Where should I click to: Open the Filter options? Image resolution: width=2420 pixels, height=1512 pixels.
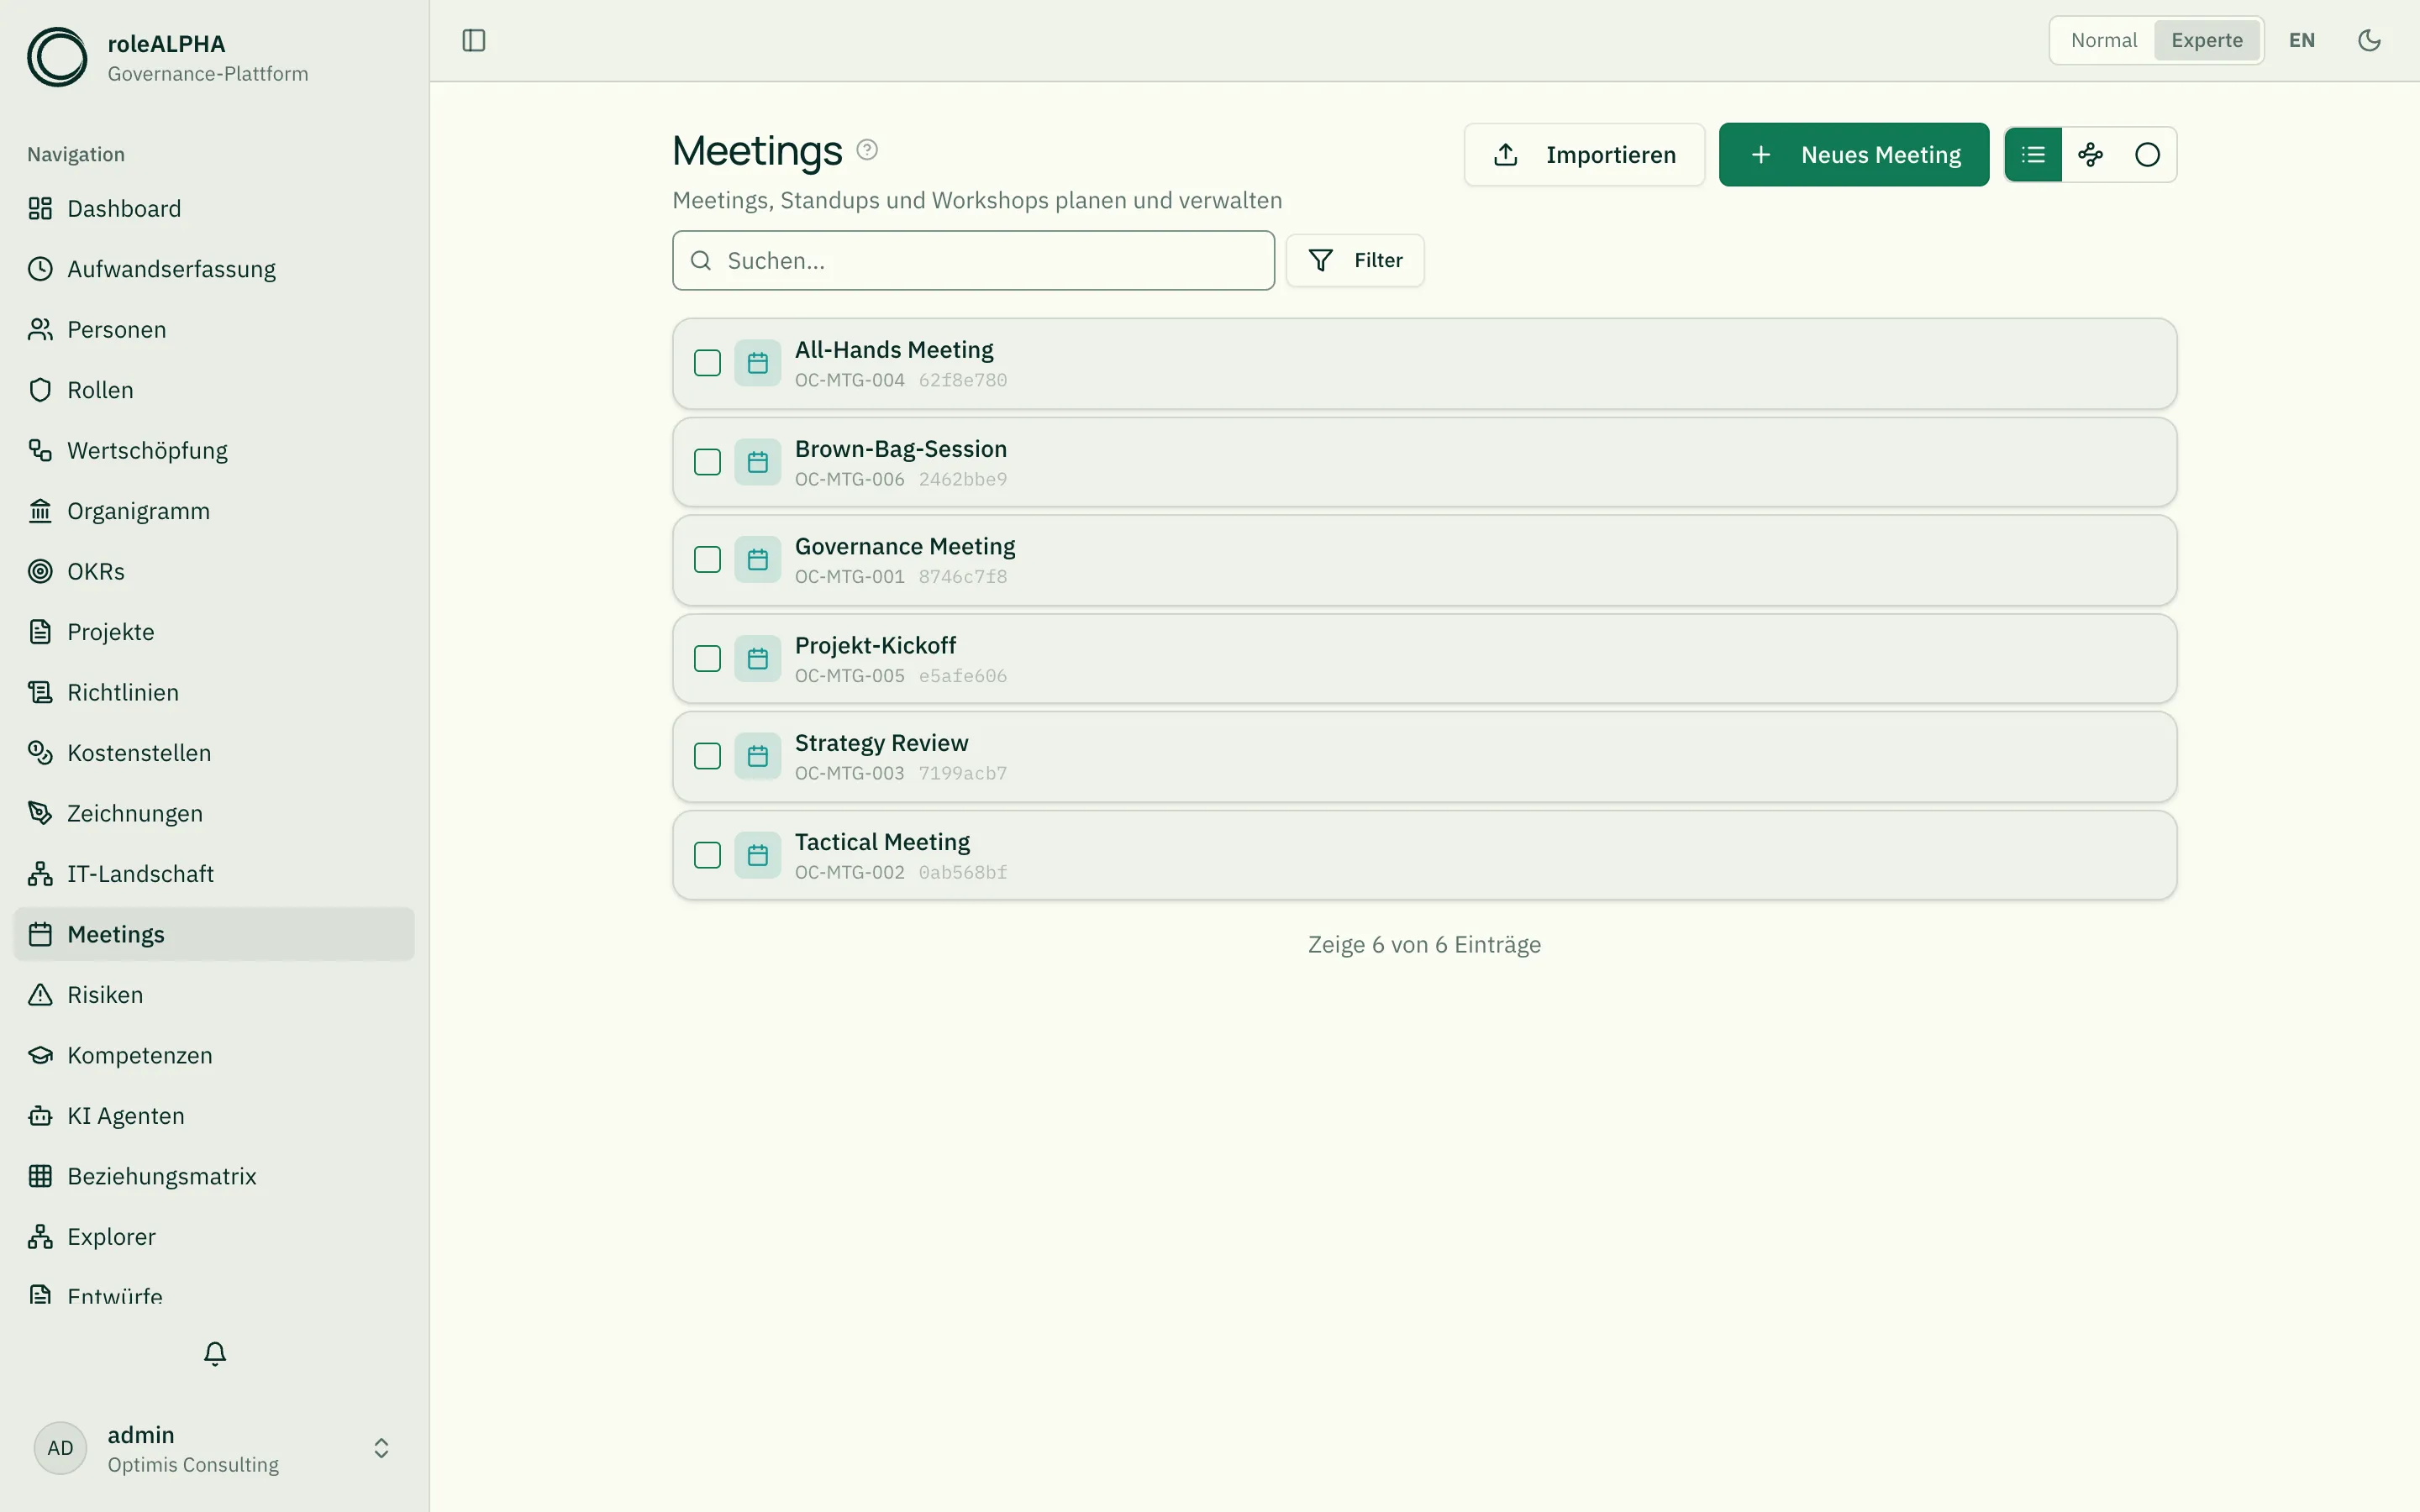point(1355,260)
